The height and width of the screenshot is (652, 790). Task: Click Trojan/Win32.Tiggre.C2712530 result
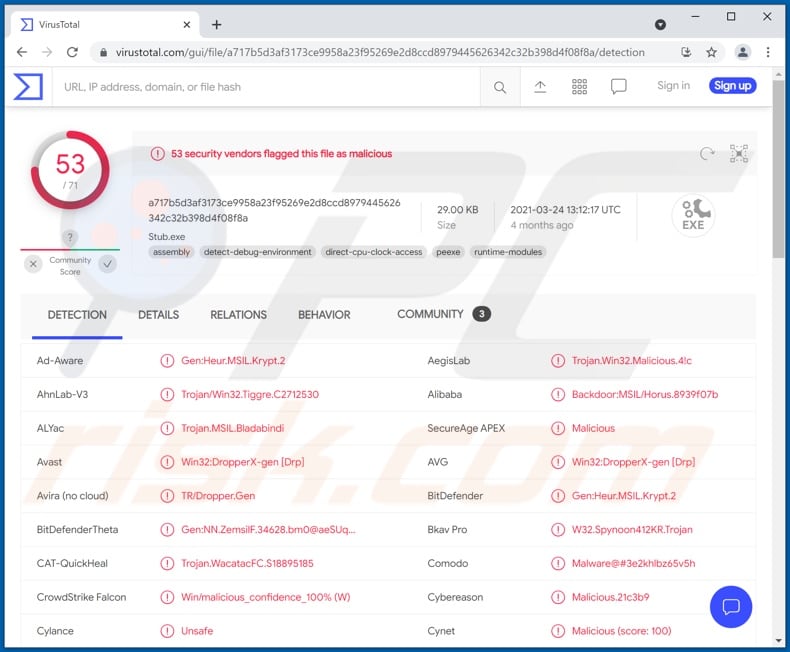pyautogui.click(x=250, y=395)
